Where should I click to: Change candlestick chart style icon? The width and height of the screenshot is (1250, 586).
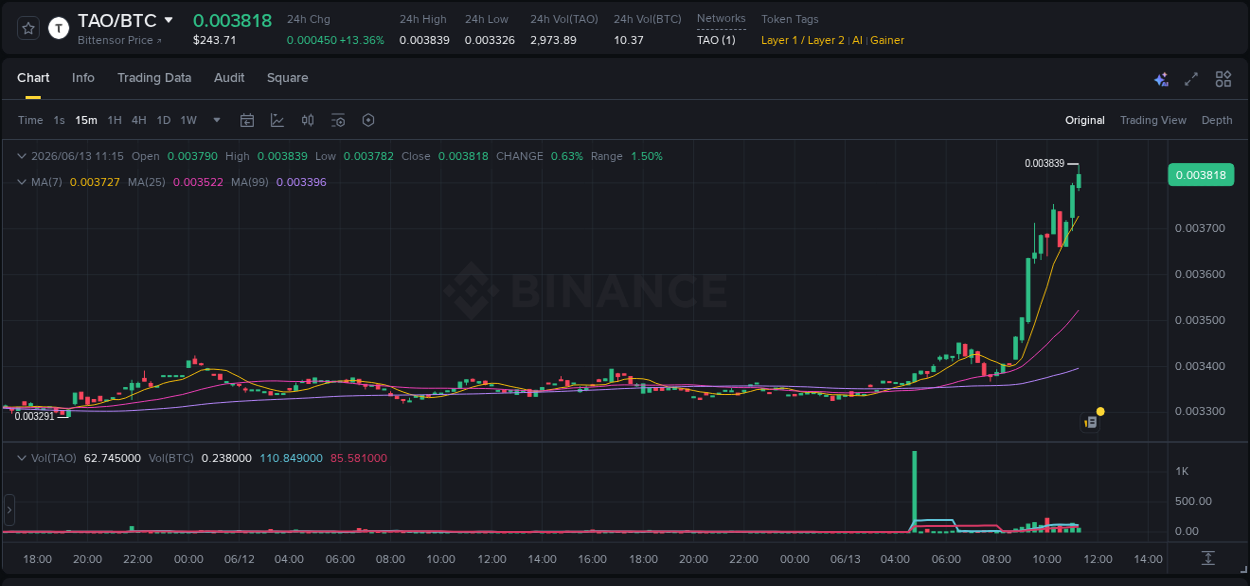coord(308,120)
